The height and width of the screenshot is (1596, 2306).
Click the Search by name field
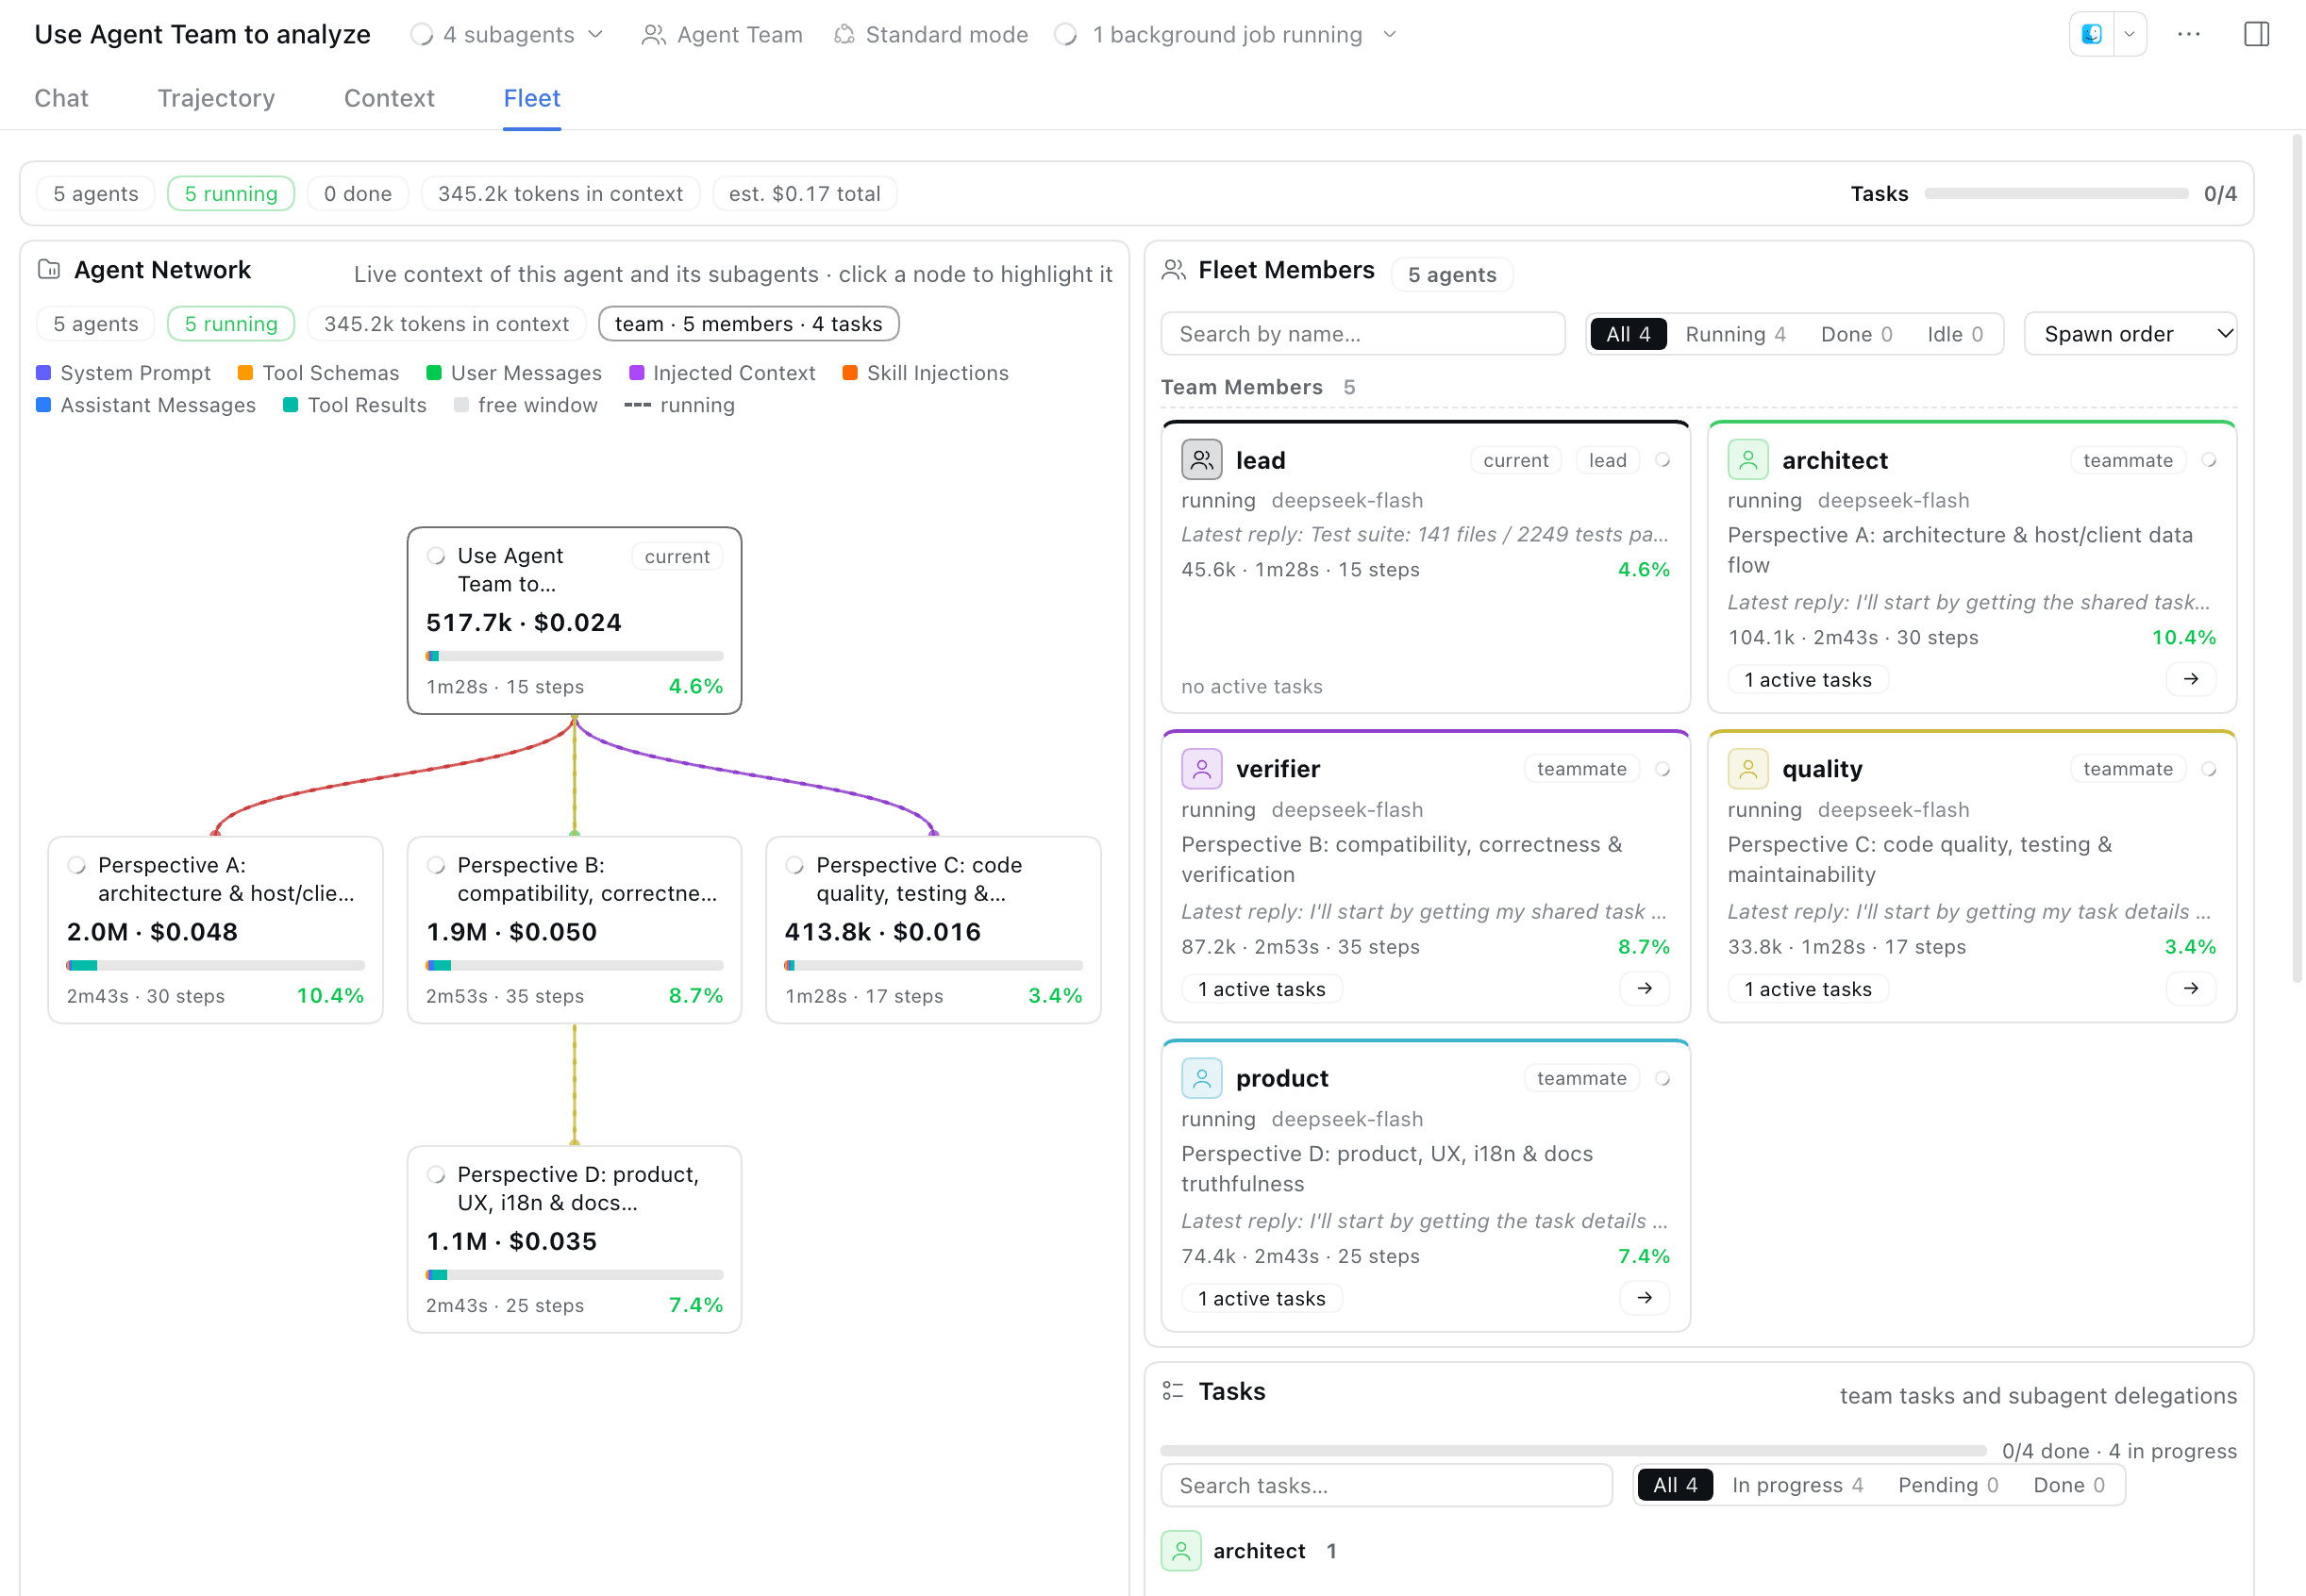pos(1362,334)
